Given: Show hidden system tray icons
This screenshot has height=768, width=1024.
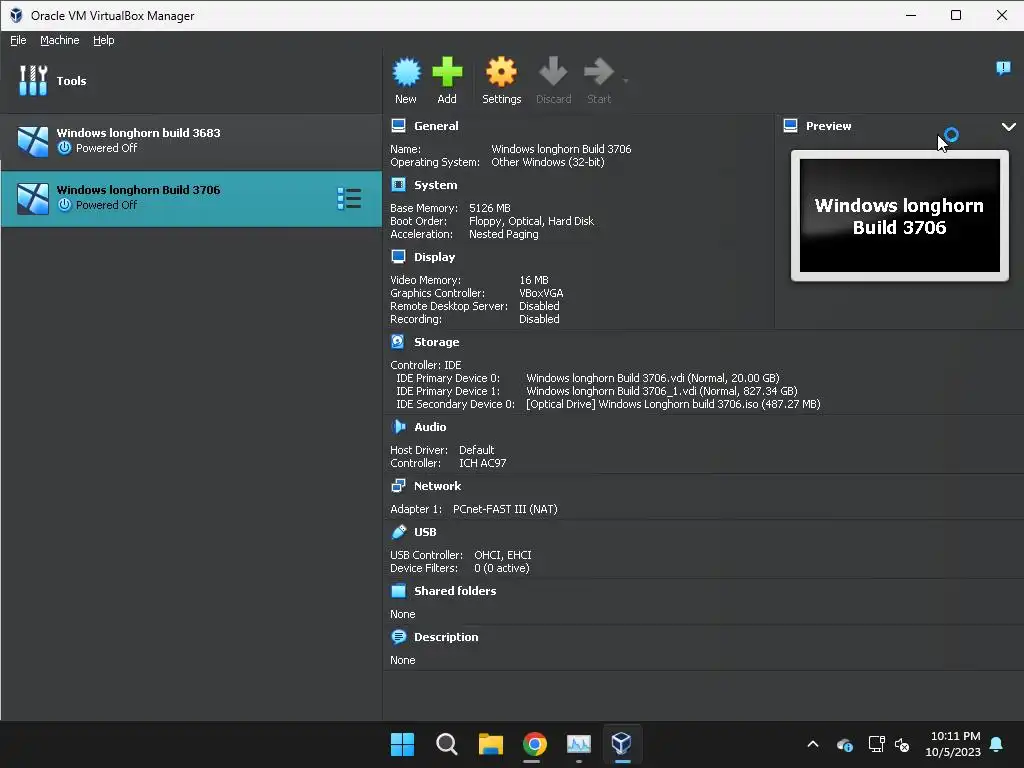Looking at the screenshot, I should coord(812,744).
